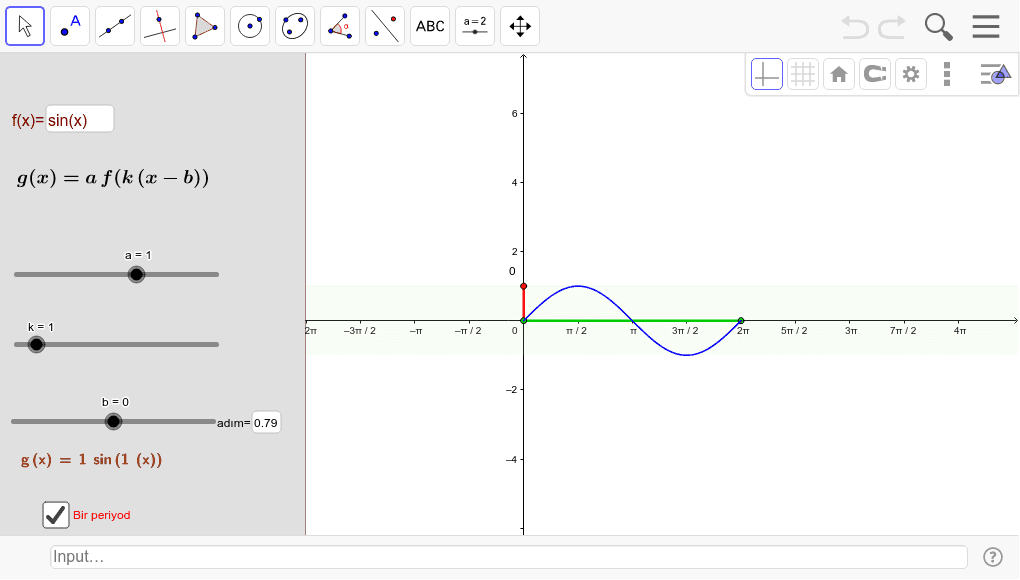This screenshot has width=1020, height=580.
Task: Select the Perpendicular line tool
Action: 160,26
